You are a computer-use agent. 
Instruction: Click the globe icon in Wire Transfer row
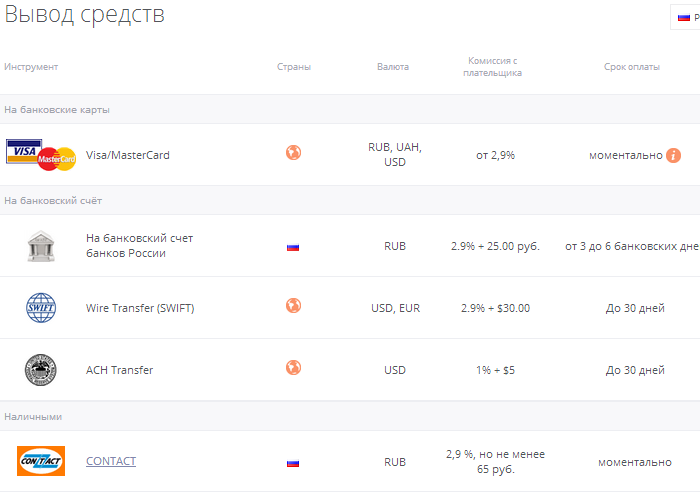click(293, 306)
